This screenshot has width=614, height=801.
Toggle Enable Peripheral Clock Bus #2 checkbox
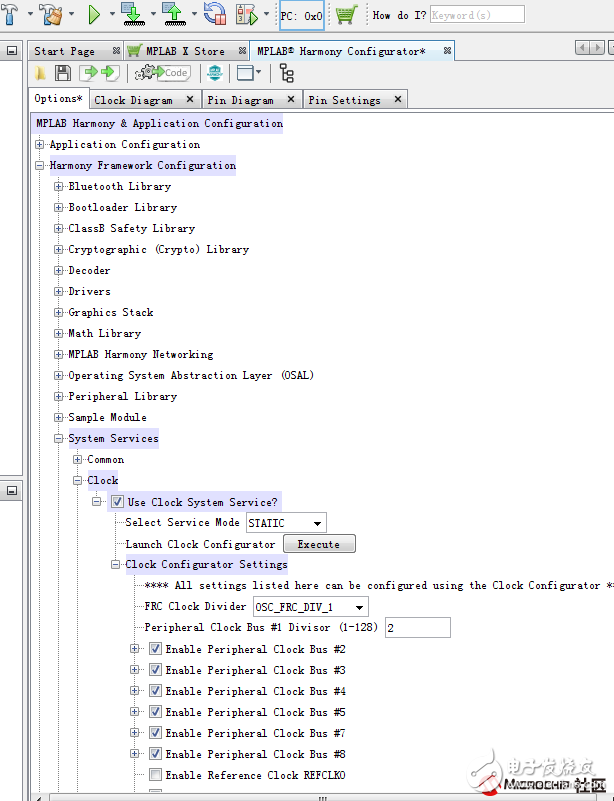[x=155, y=649]
